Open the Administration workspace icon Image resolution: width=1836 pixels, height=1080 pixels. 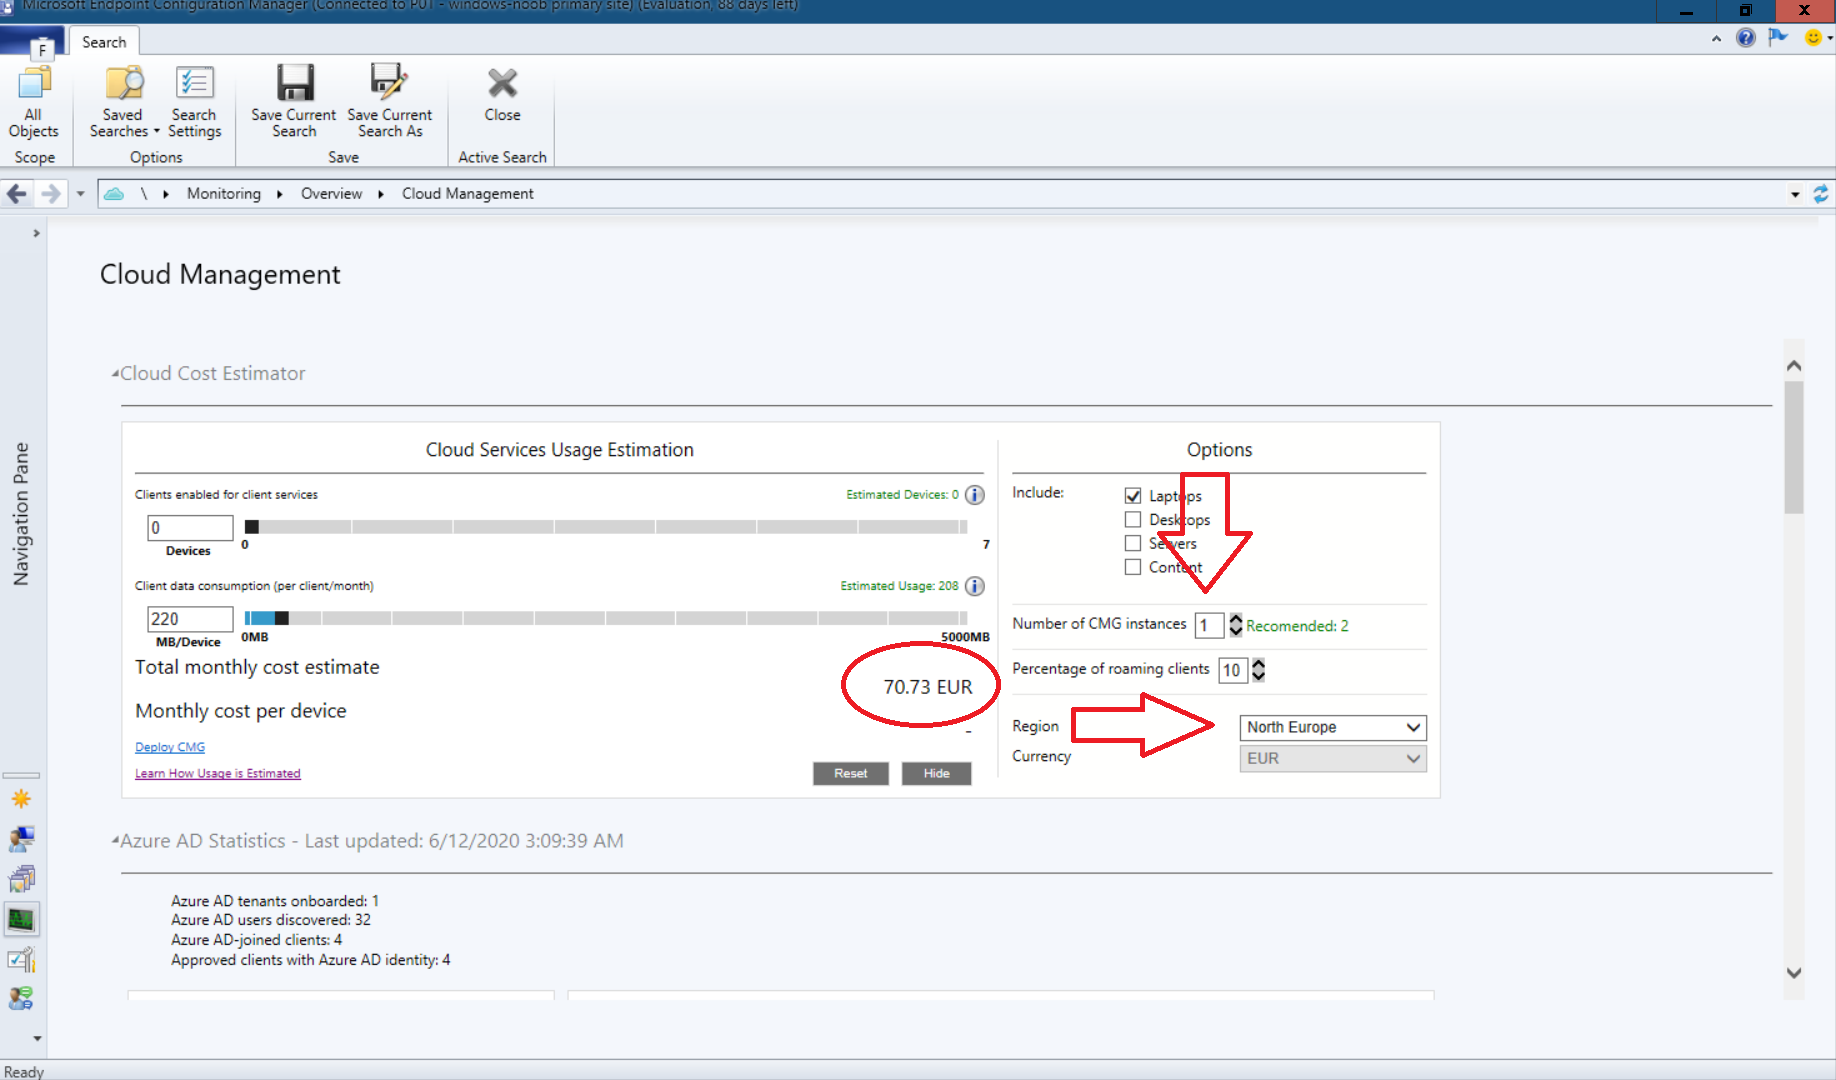[21, 960]
